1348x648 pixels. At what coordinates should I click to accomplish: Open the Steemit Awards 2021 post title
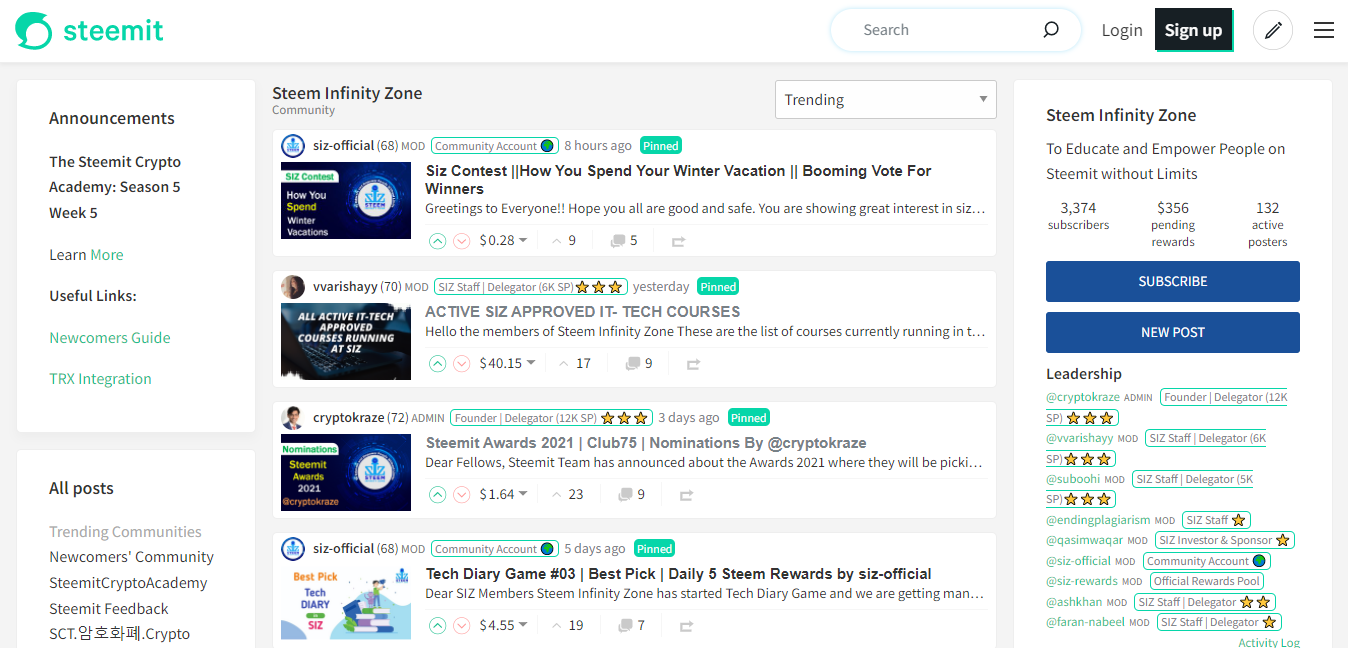pyautogui.click(x=646, y=443)
